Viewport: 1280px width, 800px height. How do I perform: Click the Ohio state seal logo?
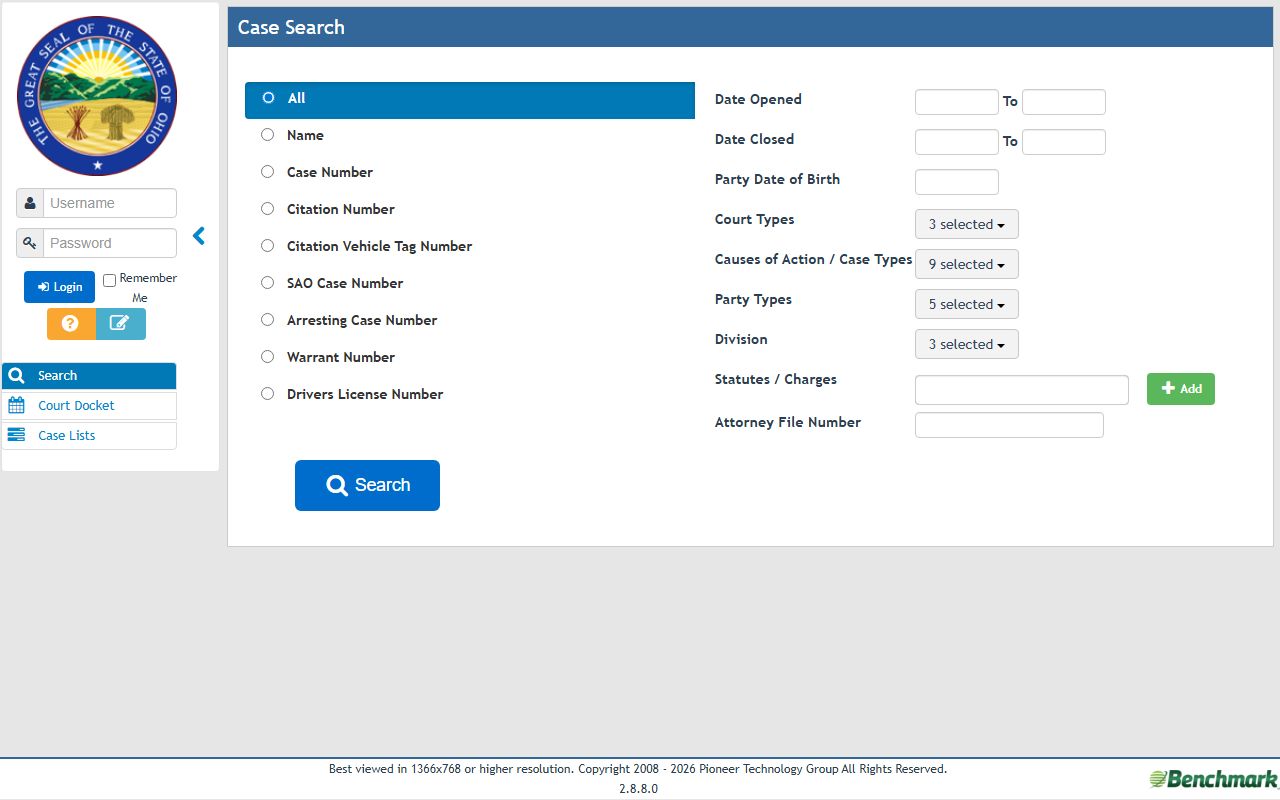pyautogui.click(x=97, y=96)
